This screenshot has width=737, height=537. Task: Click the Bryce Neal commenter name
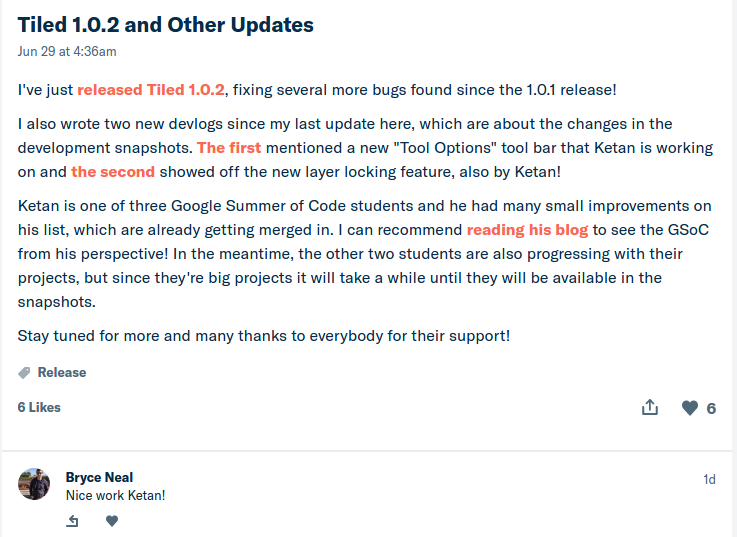click(99, 477)
